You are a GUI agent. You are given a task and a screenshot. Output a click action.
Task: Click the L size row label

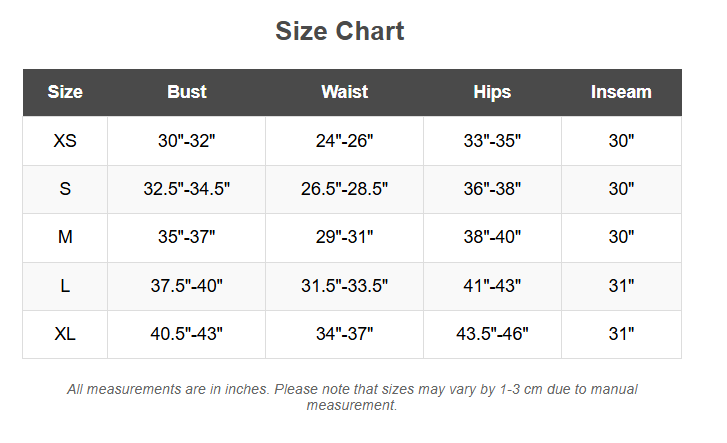(65, 286)
